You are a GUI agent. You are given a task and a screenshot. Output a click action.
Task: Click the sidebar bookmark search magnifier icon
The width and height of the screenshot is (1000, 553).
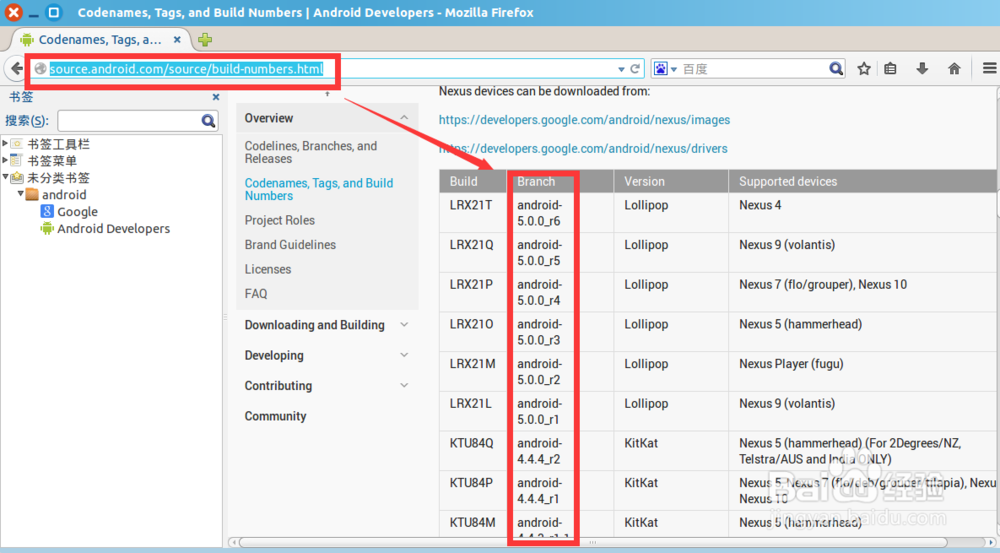(208, 121)
